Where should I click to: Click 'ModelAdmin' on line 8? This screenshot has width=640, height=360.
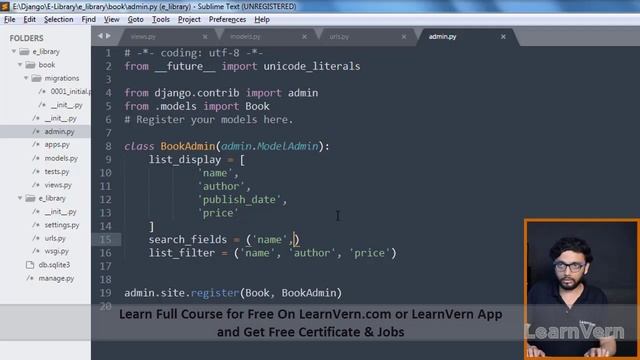pos(287,146)
